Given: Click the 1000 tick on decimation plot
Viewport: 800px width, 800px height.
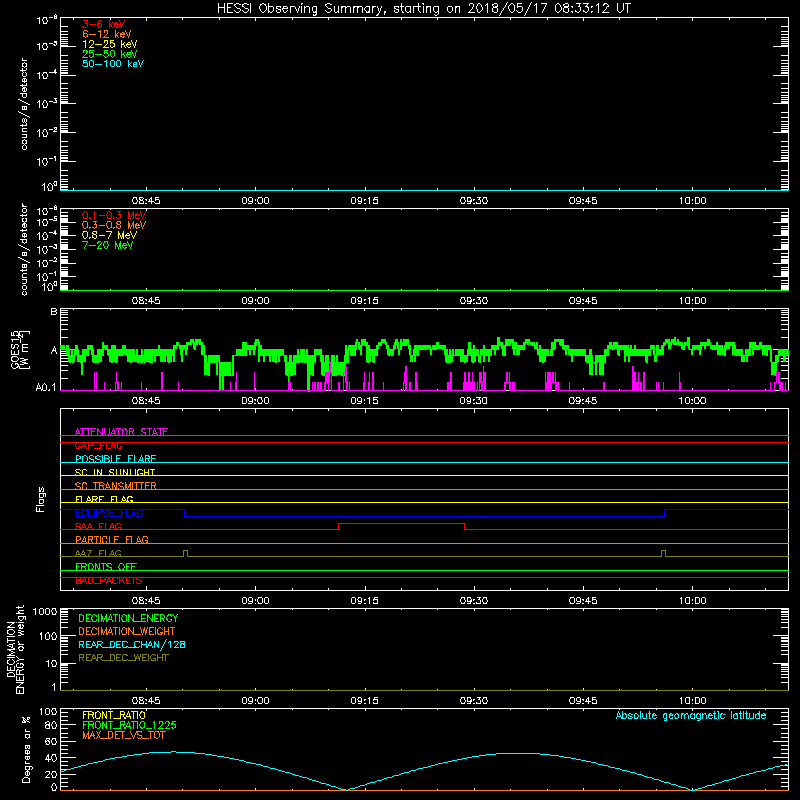Looking at the screenshot, I should tap(45, 612).
